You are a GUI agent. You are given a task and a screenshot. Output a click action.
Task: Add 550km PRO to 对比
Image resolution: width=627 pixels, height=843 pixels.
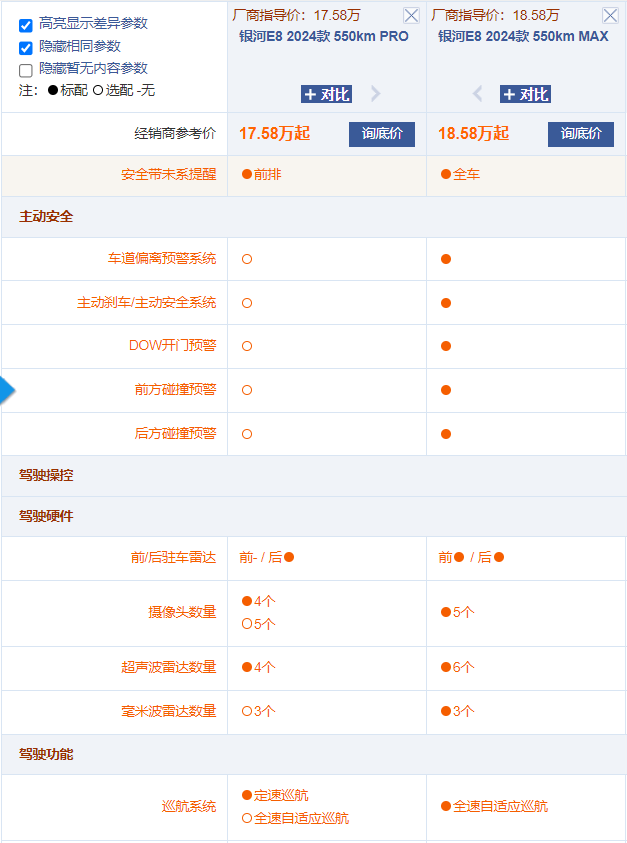tap(326, 94)
